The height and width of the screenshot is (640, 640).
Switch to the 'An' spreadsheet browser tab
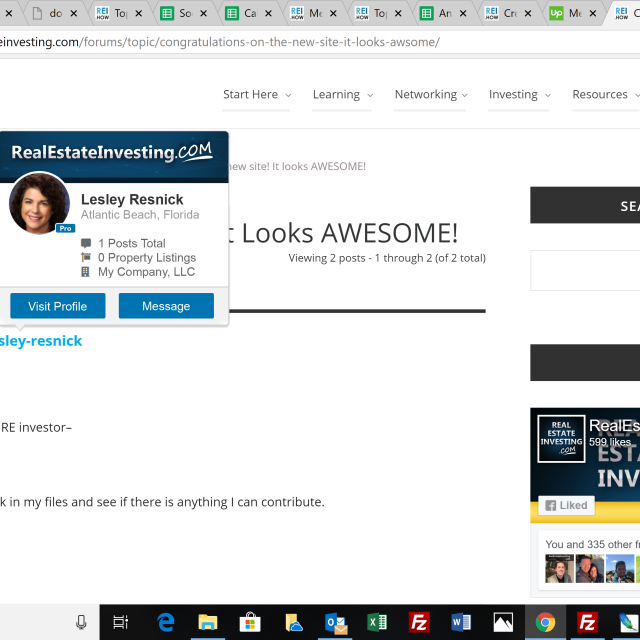[x=445, y=13]
